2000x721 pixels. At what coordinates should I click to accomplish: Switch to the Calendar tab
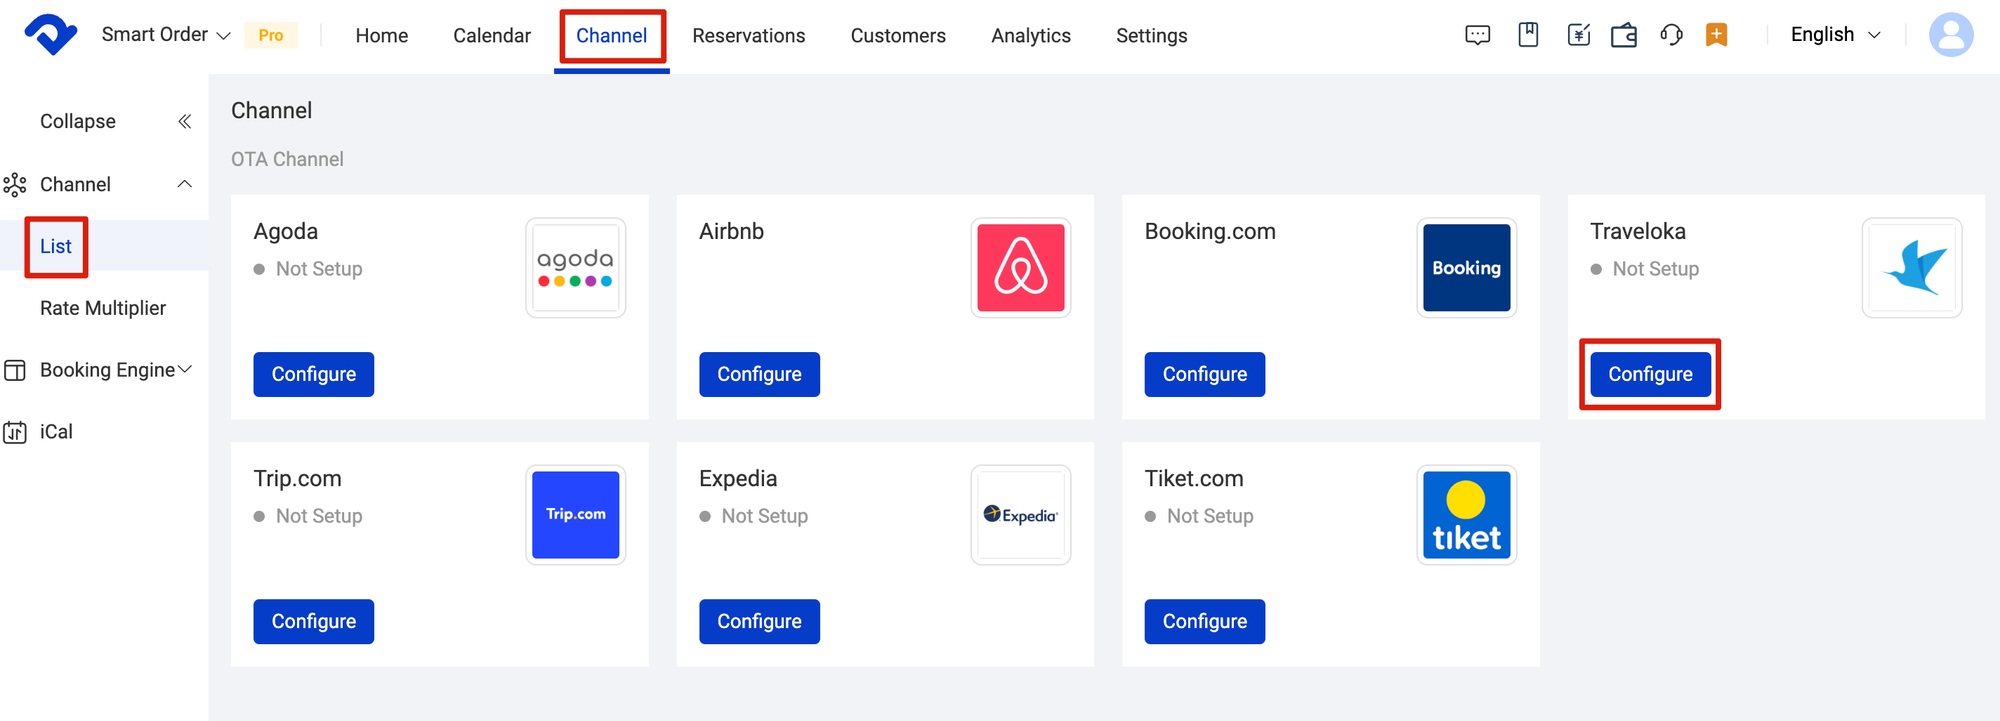pyautogui.click(x=491, y=35)
